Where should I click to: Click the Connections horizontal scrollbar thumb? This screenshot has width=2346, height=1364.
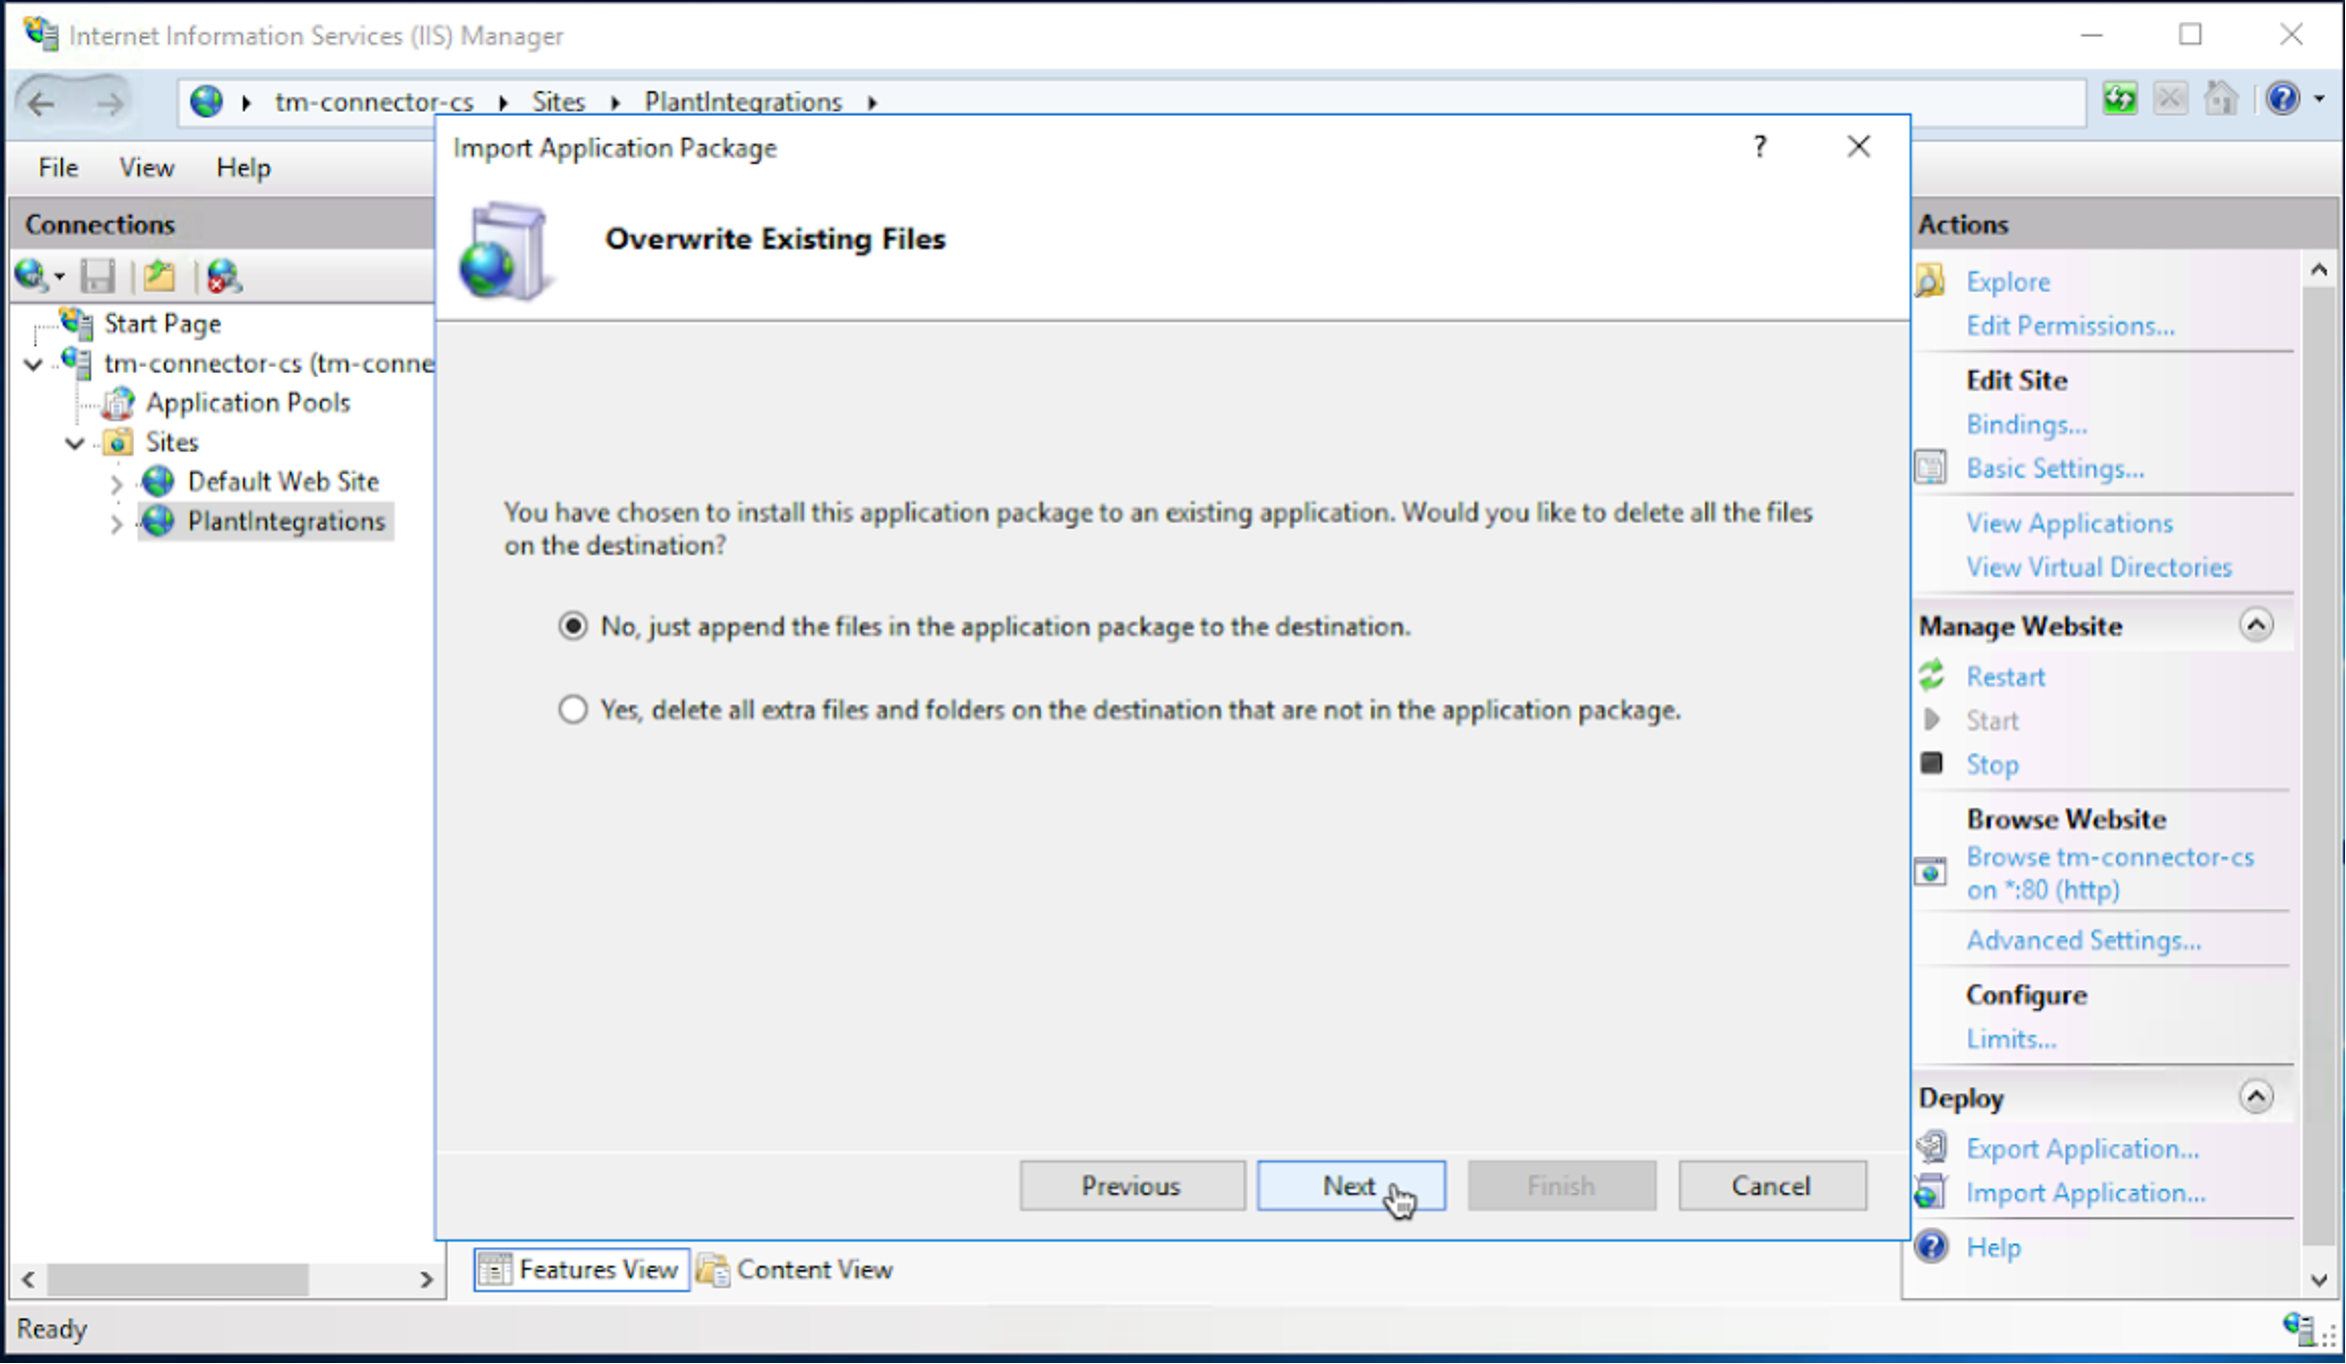tap(178, 1278)
